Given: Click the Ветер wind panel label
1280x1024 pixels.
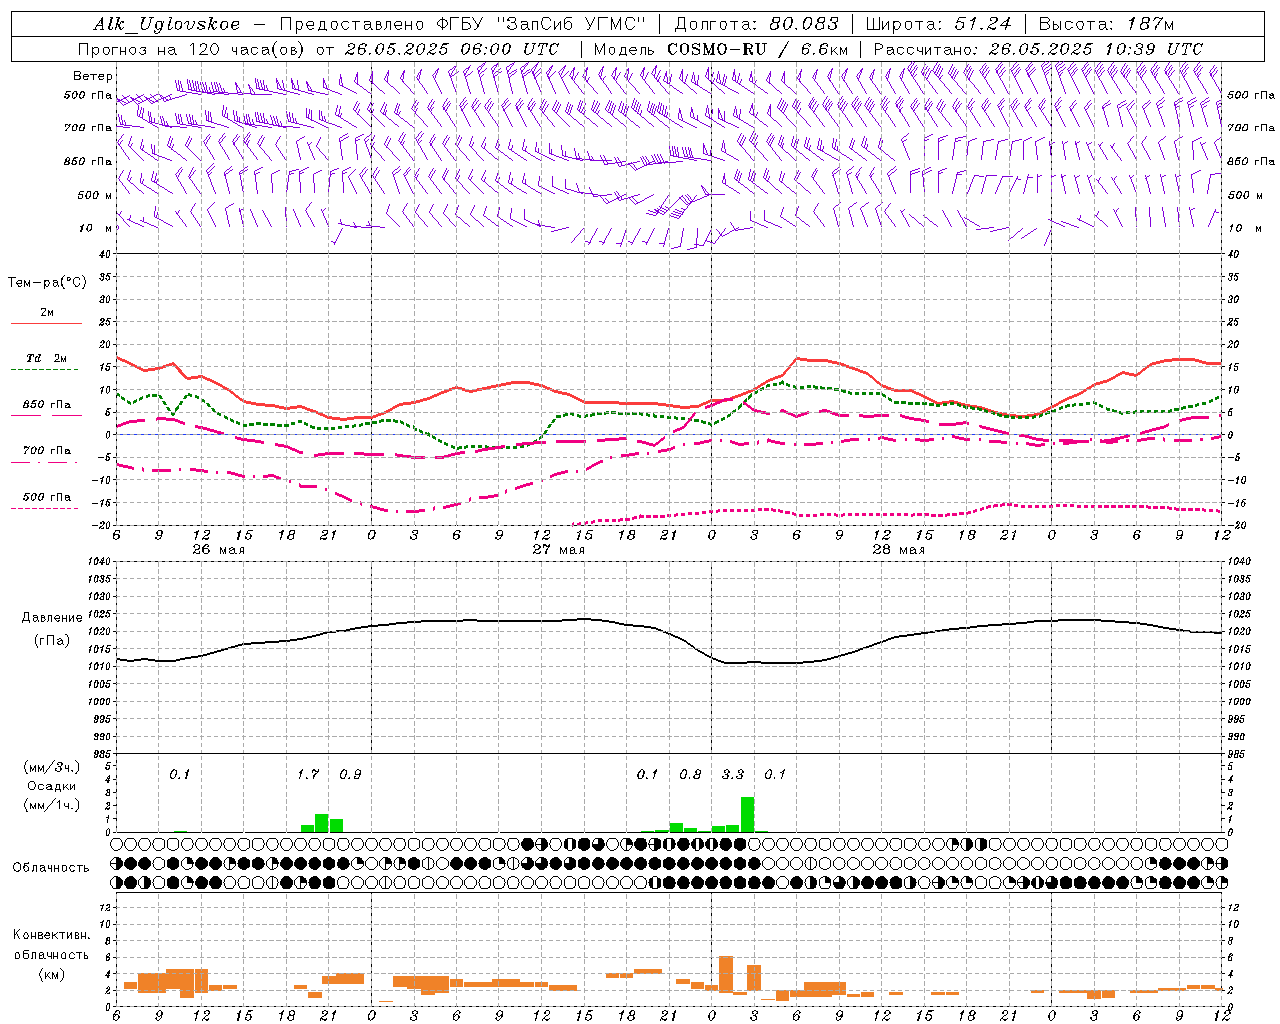Looking at the screenshot, I should (93, 76).
